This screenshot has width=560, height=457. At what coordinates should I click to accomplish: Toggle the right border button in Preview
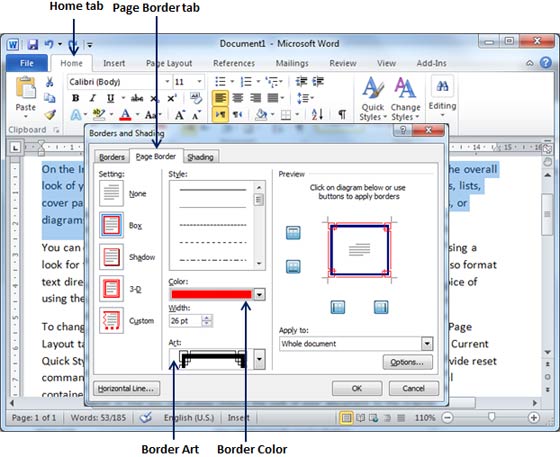click(x=381, y=307)
